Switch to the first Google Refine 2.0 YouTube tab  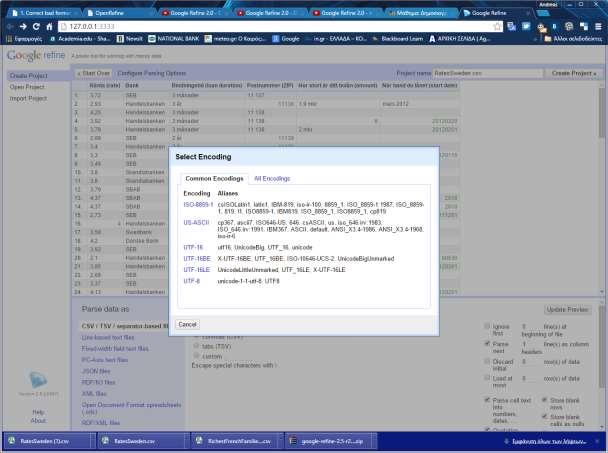click(192, 13)
